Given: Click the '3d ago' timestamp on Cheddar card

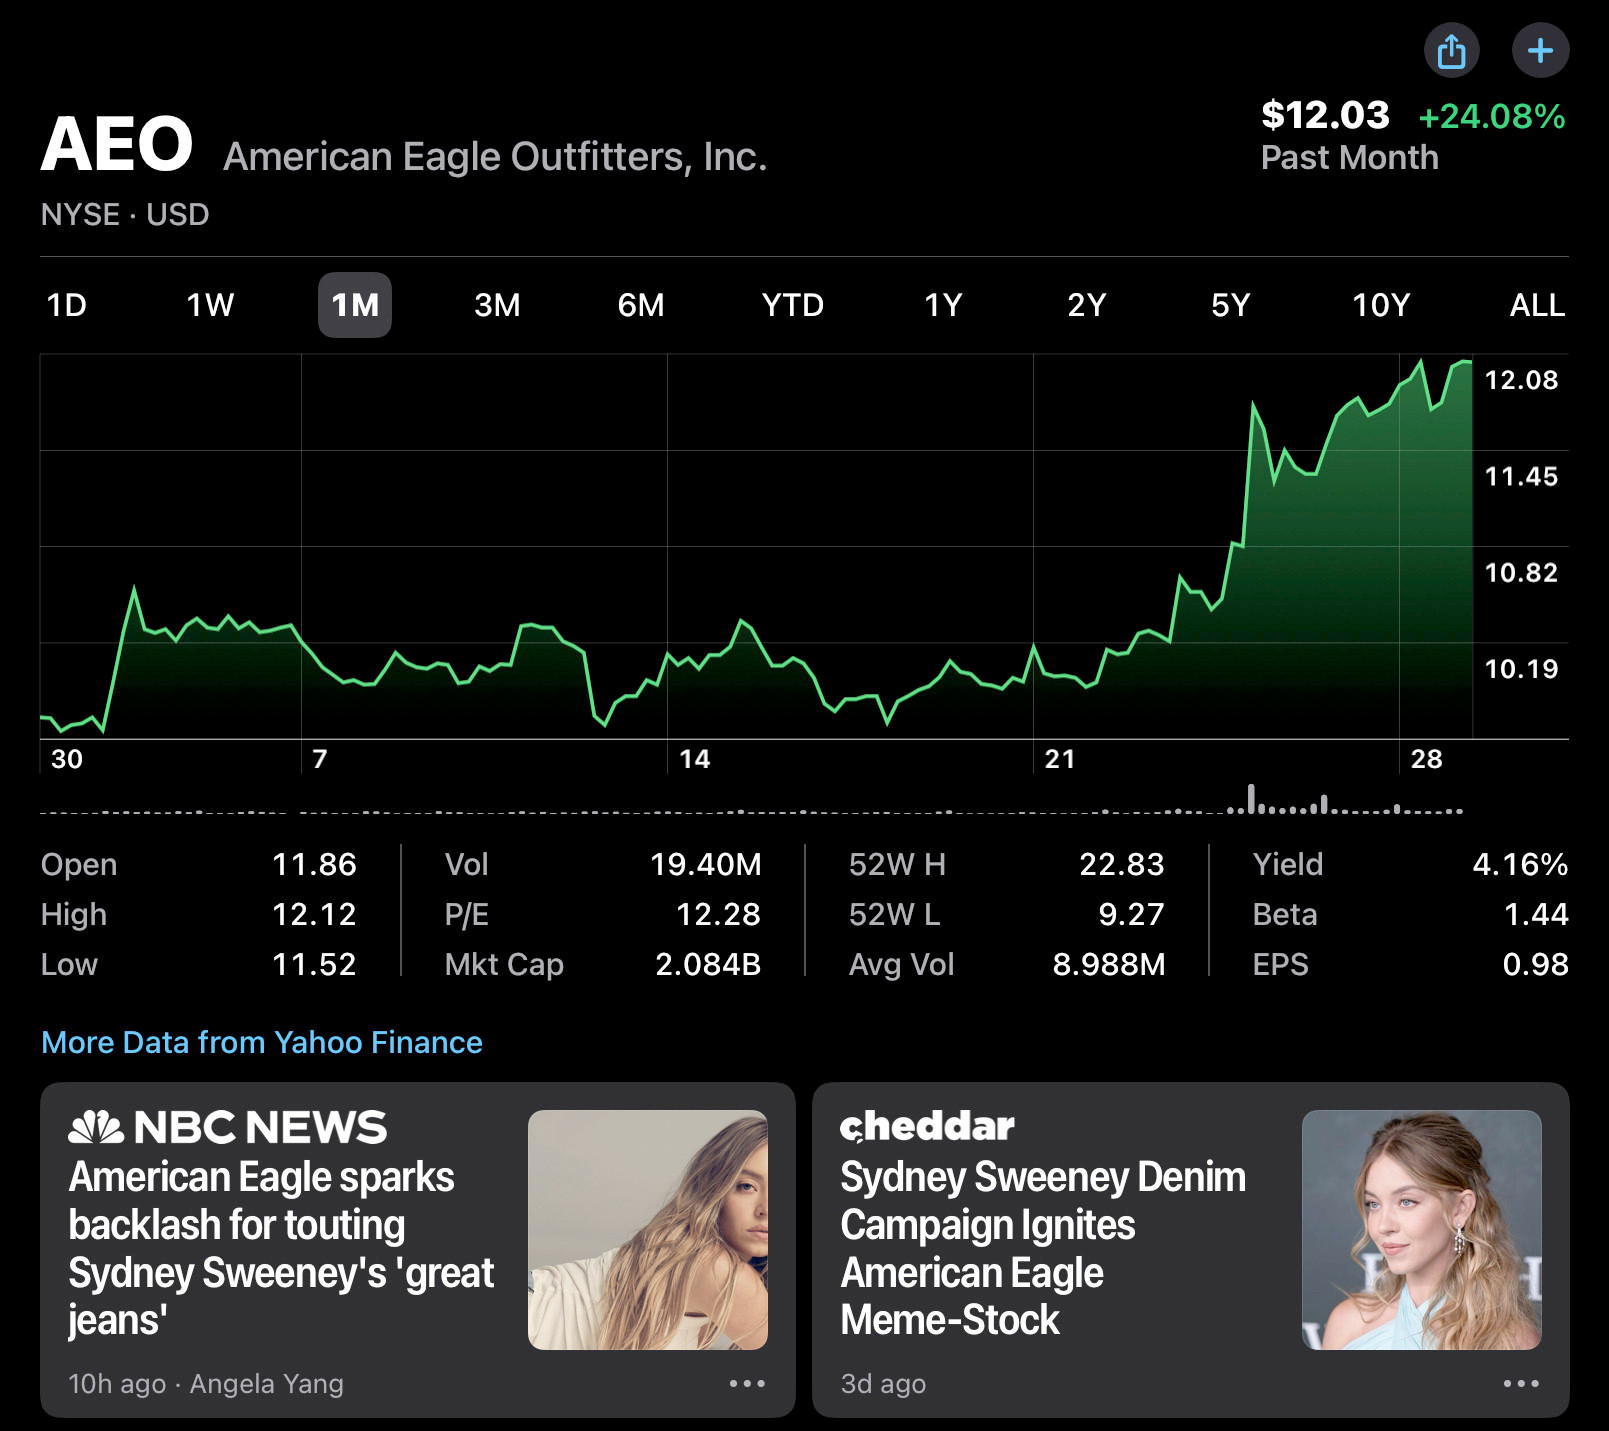Looking at the screenshot, I should coord(883,1384).
